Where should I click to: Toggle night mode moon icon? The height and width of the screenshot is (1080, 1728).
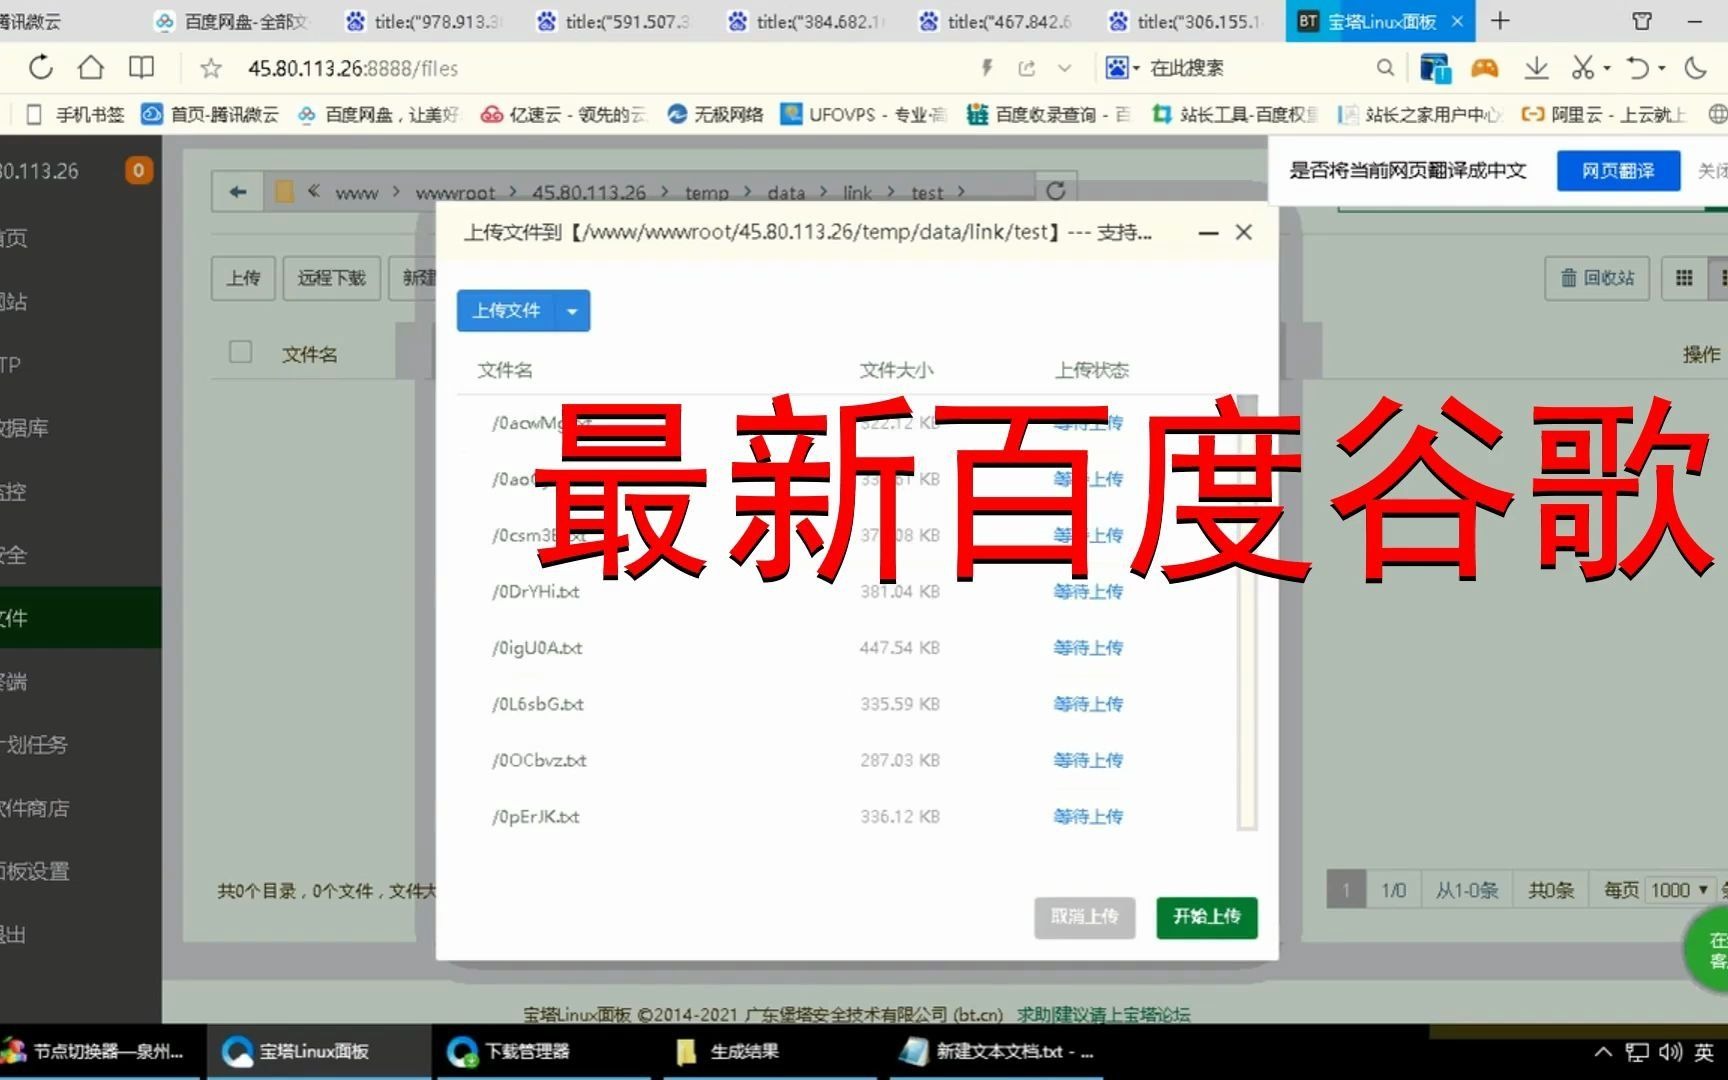1696,68
